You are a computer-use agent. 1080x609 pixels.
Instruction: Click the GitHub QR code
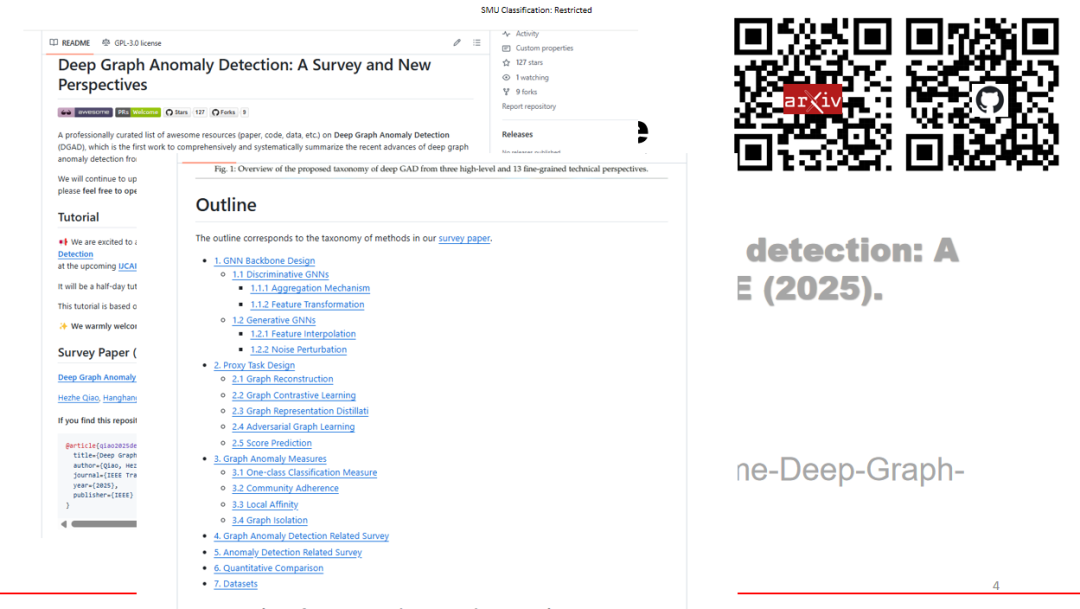pos(982,94)
